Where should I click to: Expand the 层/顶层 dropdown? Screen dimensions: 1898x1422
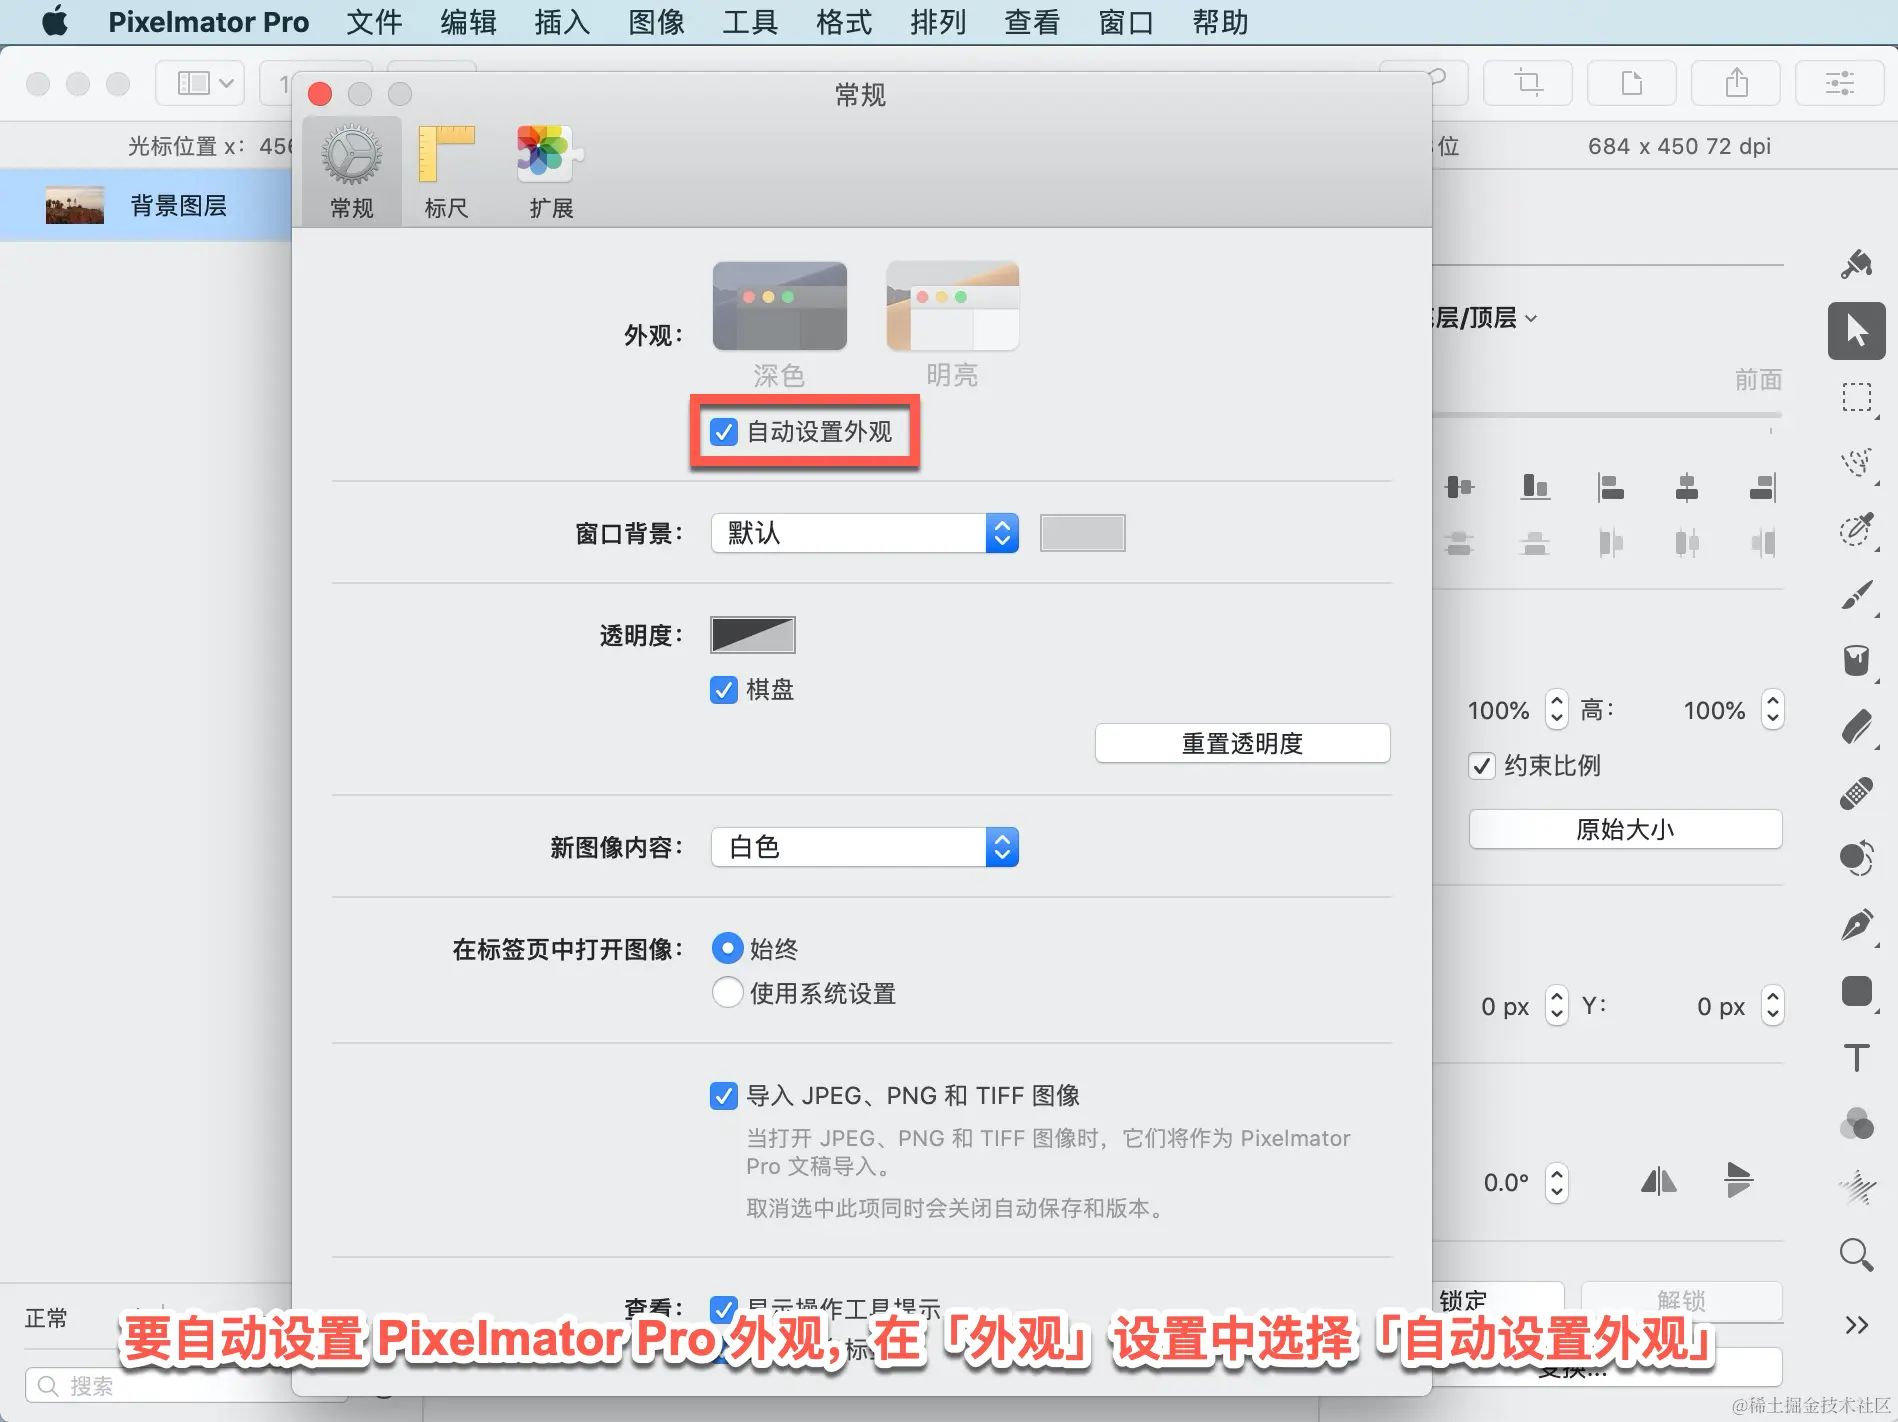click(1485, 318)
